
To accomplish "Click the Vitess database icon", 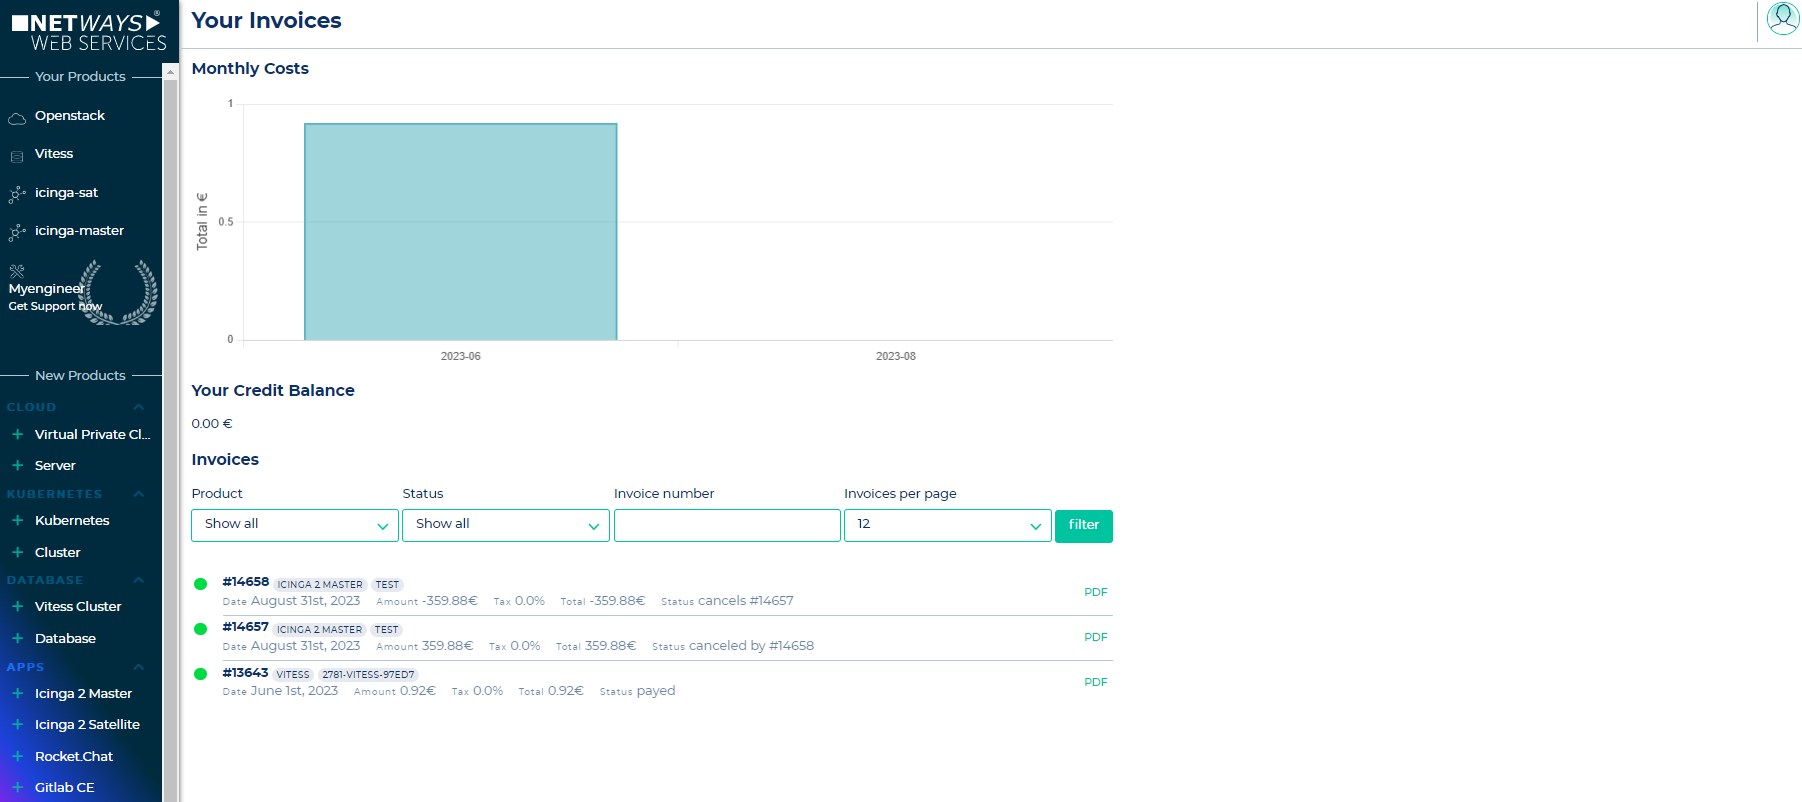I will [x=17, y=157].
